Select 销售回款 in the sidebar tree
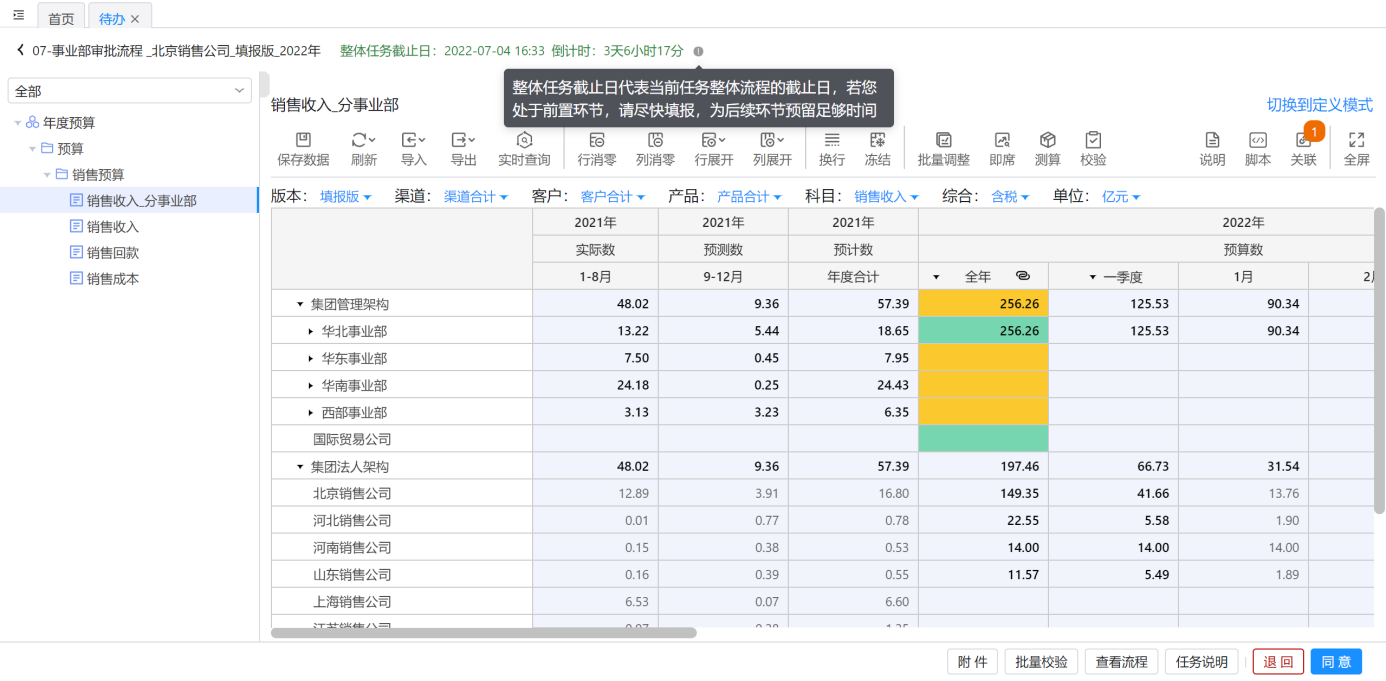The image size is (1386, 681). click(x=112, y=253)
